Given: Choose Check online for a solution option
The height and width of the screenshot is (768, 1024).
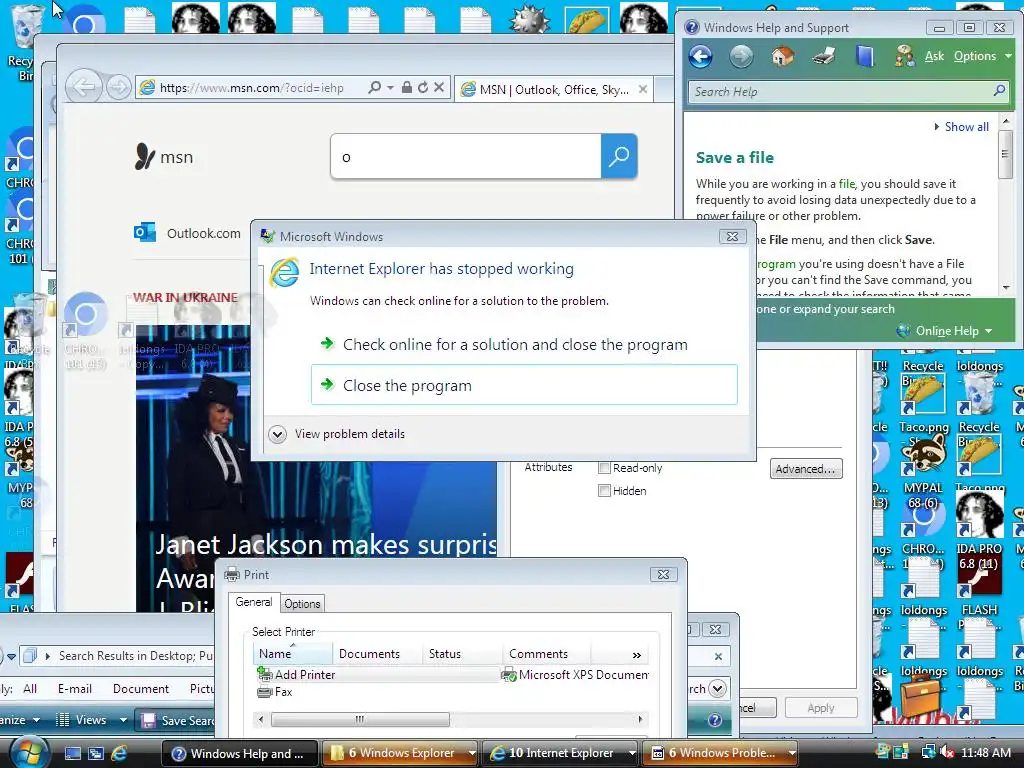Looking at the screenshot, I should (x=524, y=344).
